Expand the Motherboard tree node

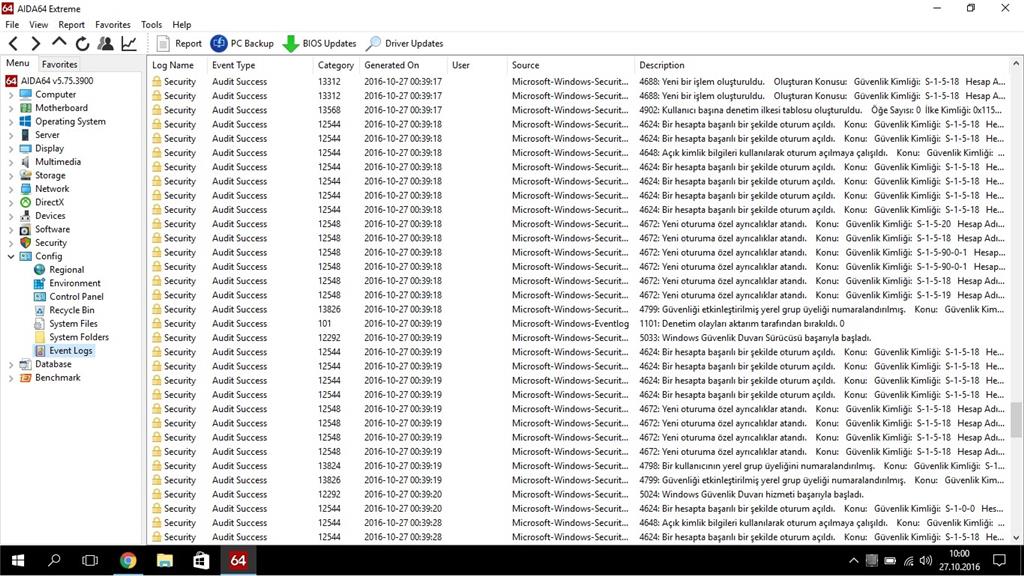(x=10, y=108)
